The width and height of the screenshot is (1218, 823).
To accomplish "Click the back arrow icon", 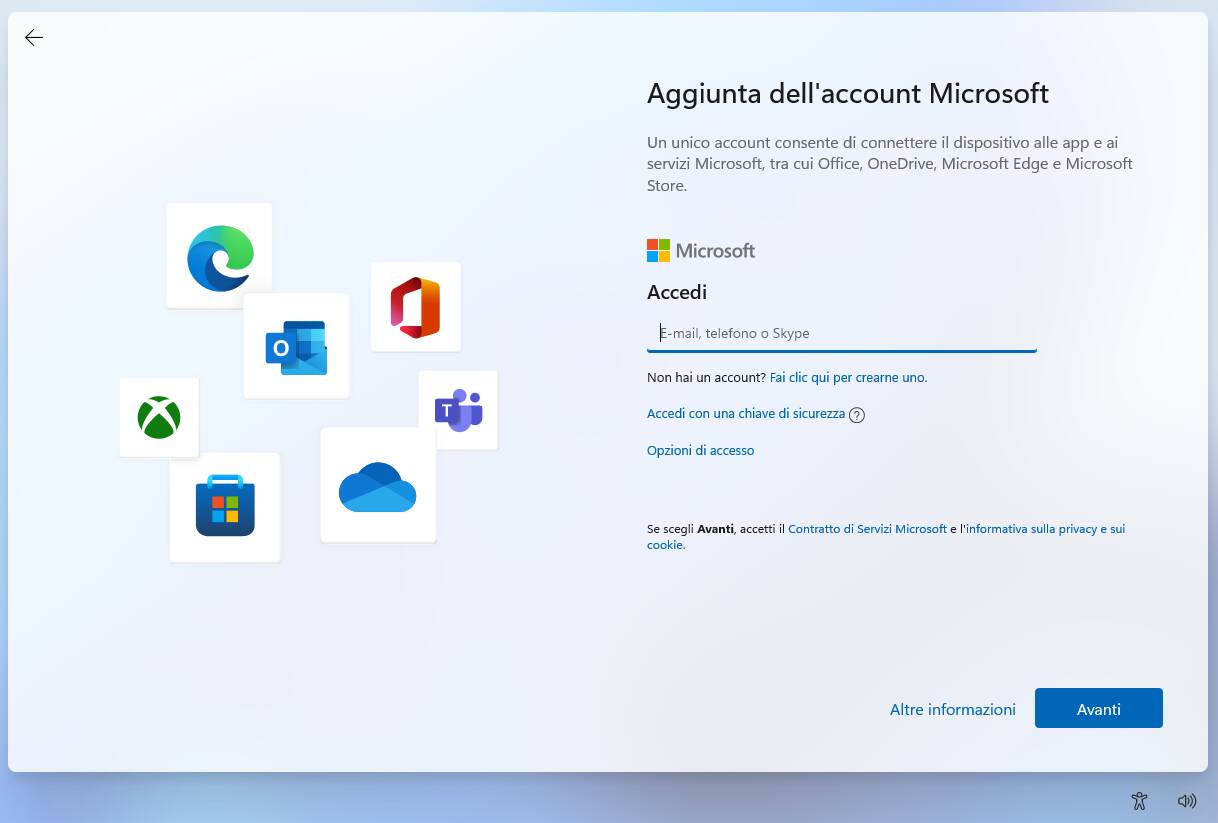I will coord(34,38).
